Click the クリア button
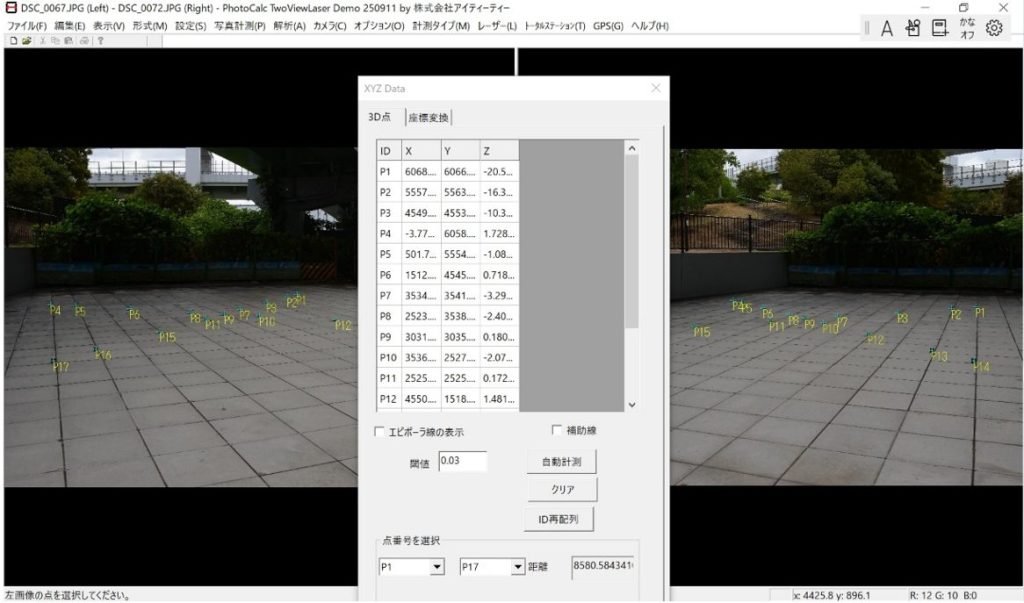This screenshot has height=603, width=1024. pos(562,489)
